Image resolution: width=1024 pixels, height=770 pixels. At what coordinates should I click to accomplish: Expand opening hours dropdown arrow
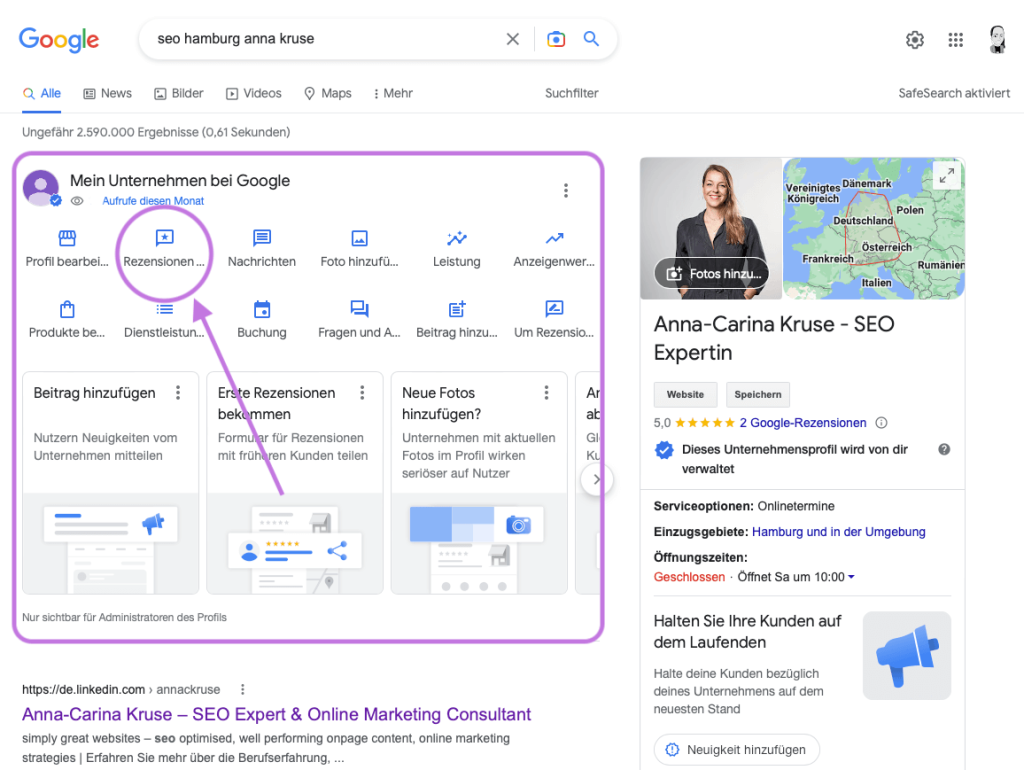click(851, 577)
